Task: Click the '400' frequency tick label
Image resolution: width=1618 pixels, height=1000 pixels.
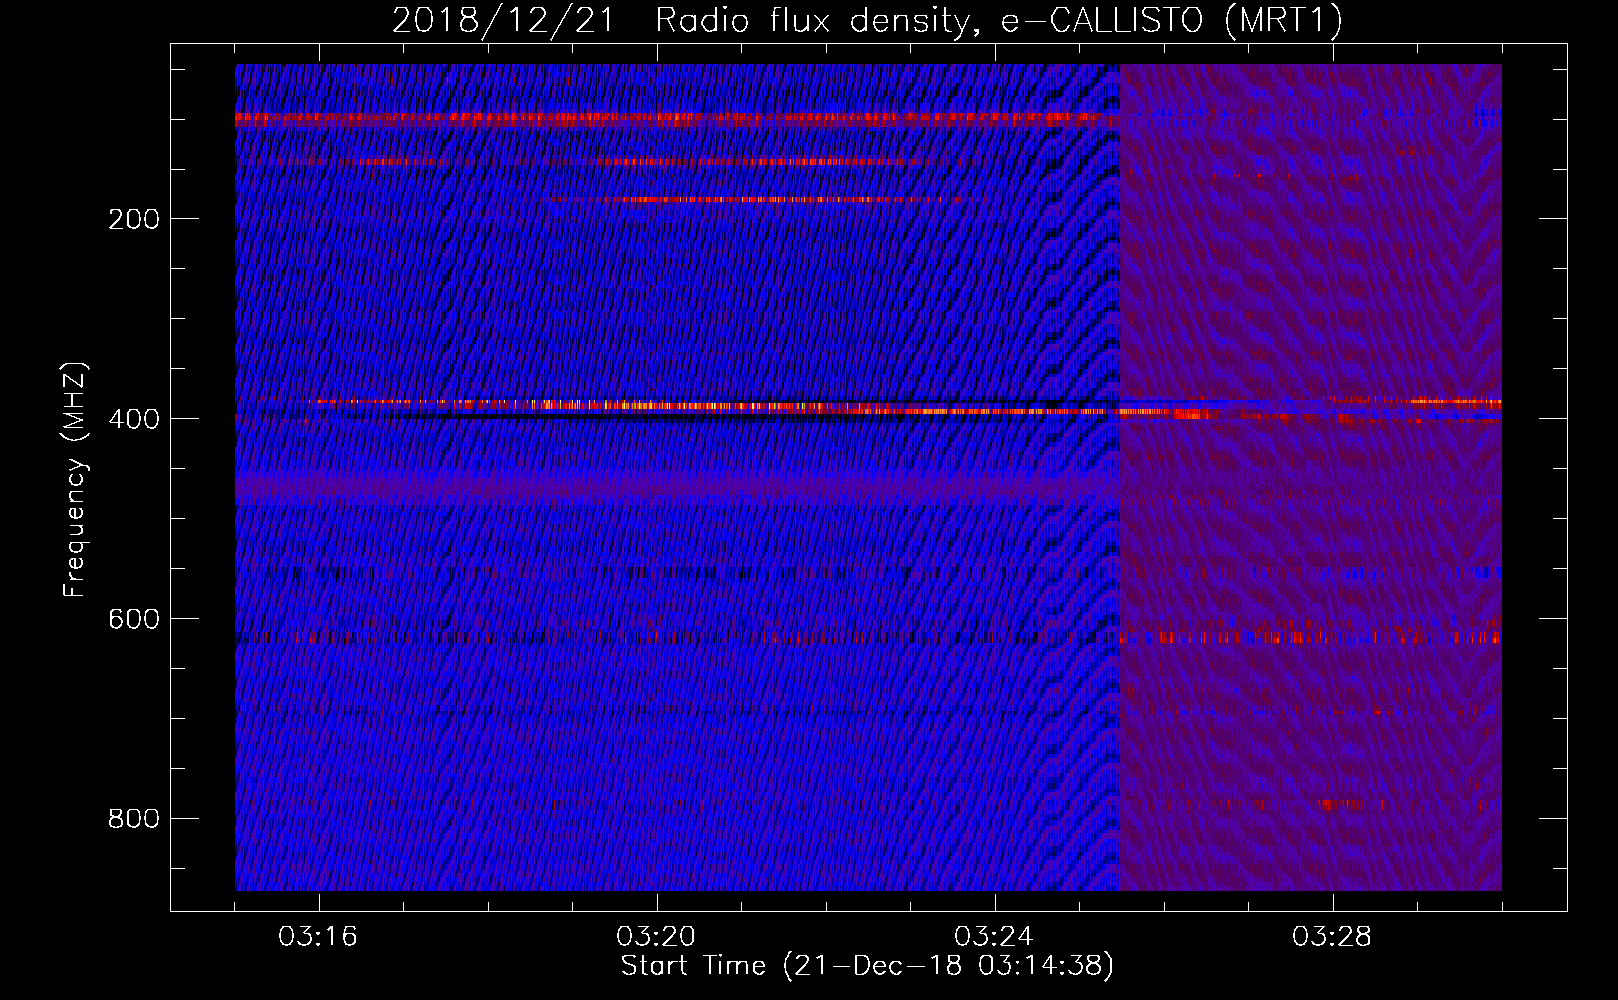Action: click(134, 419)
